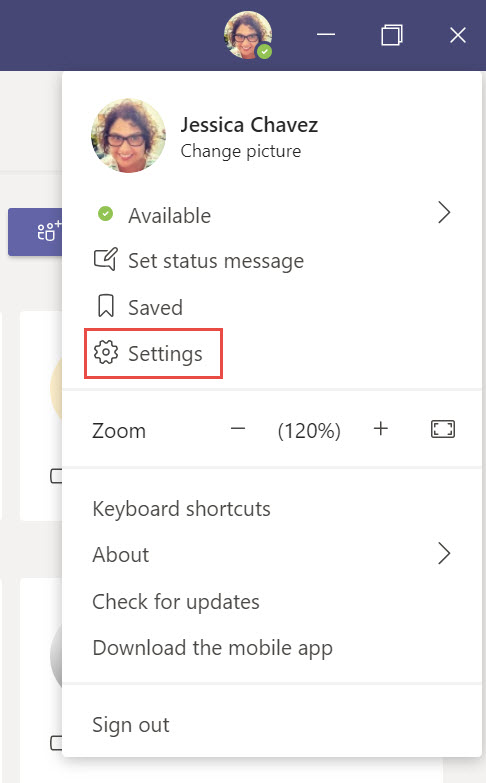Viewport: 486px width, 783px height.
Task: Expand the About submenu chevron
Action: (444, 553)
